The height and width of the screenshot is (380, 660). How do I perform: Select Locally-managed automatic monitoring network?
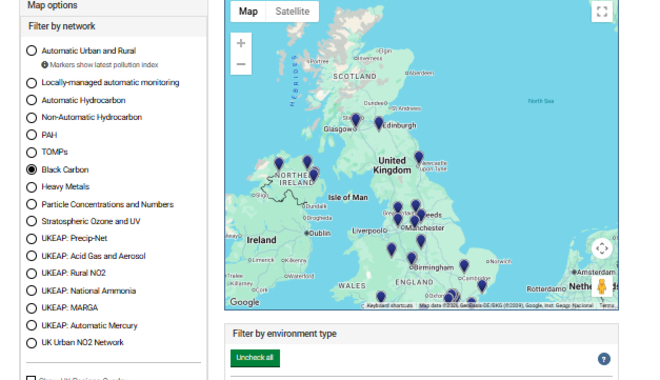32,83
